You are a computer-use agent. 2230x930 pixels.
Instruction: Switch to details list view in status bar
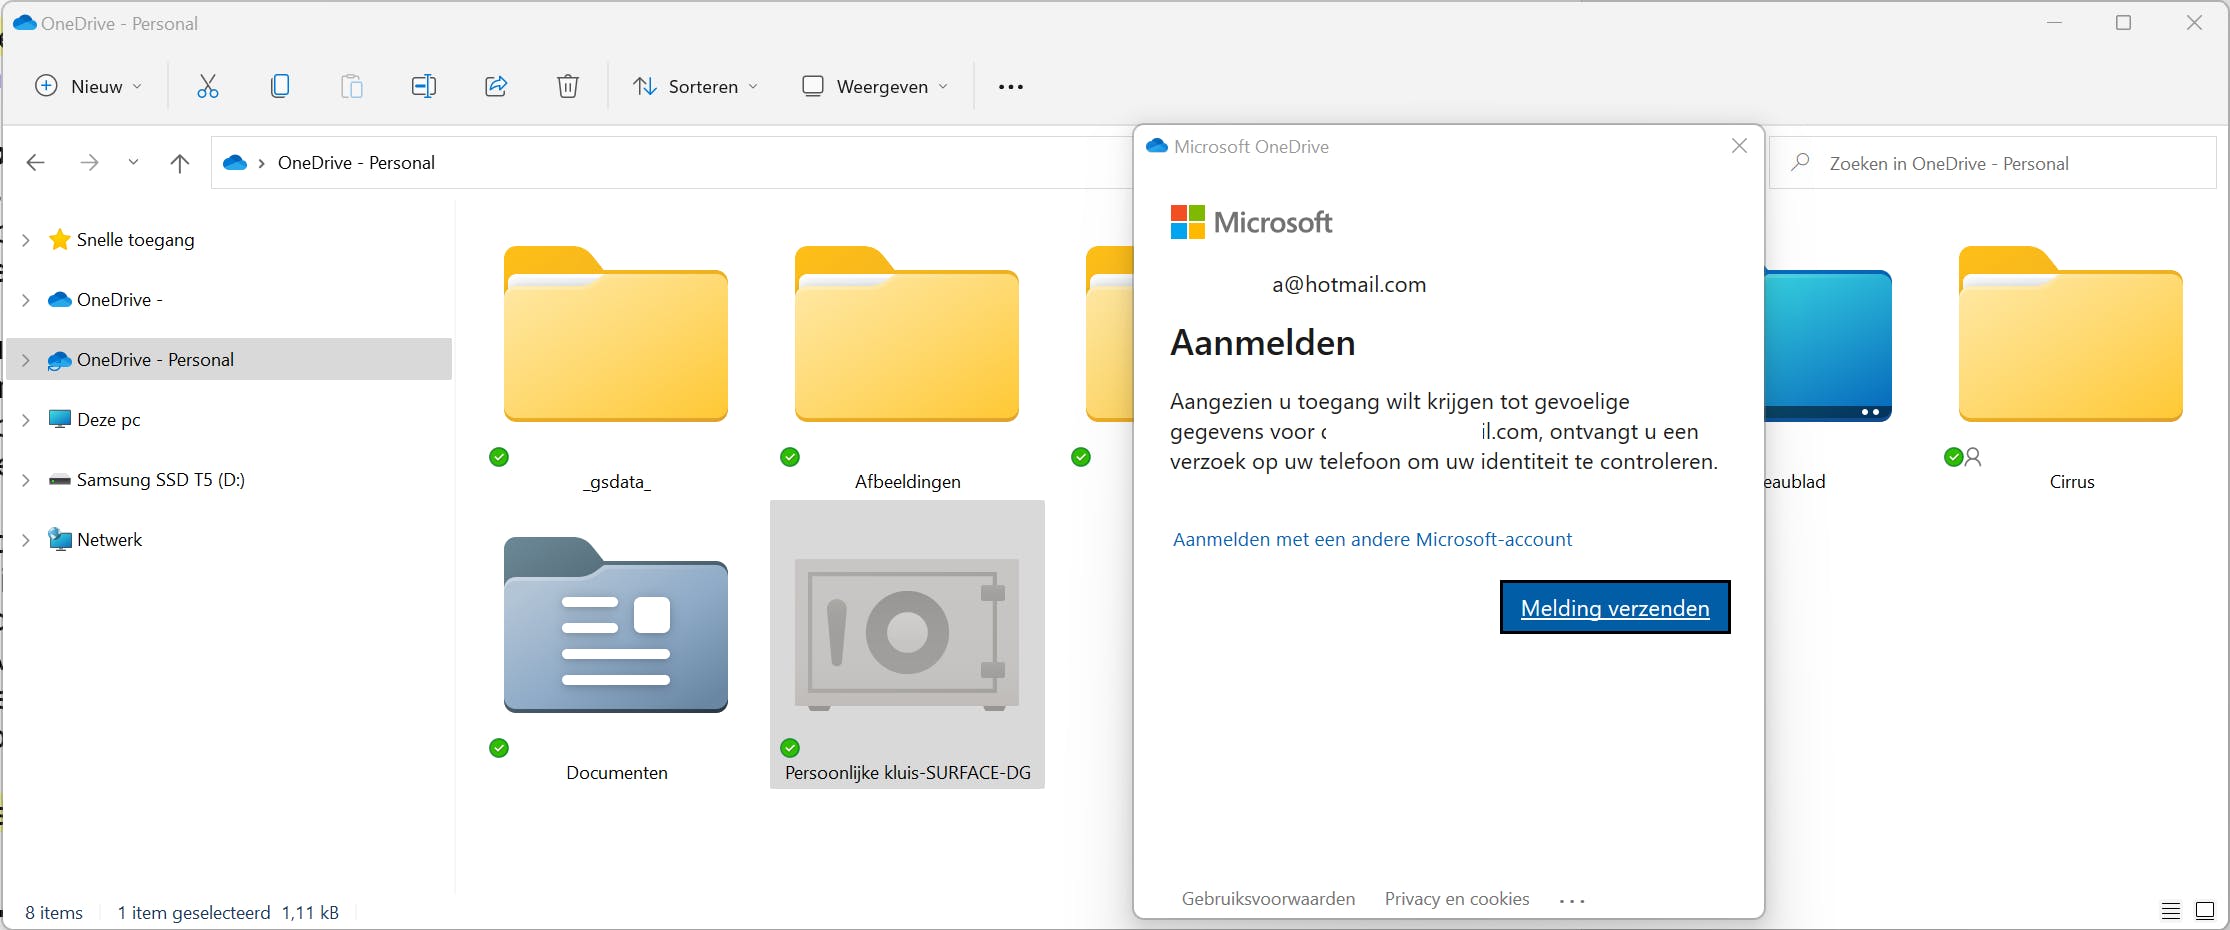point(2171,911)
